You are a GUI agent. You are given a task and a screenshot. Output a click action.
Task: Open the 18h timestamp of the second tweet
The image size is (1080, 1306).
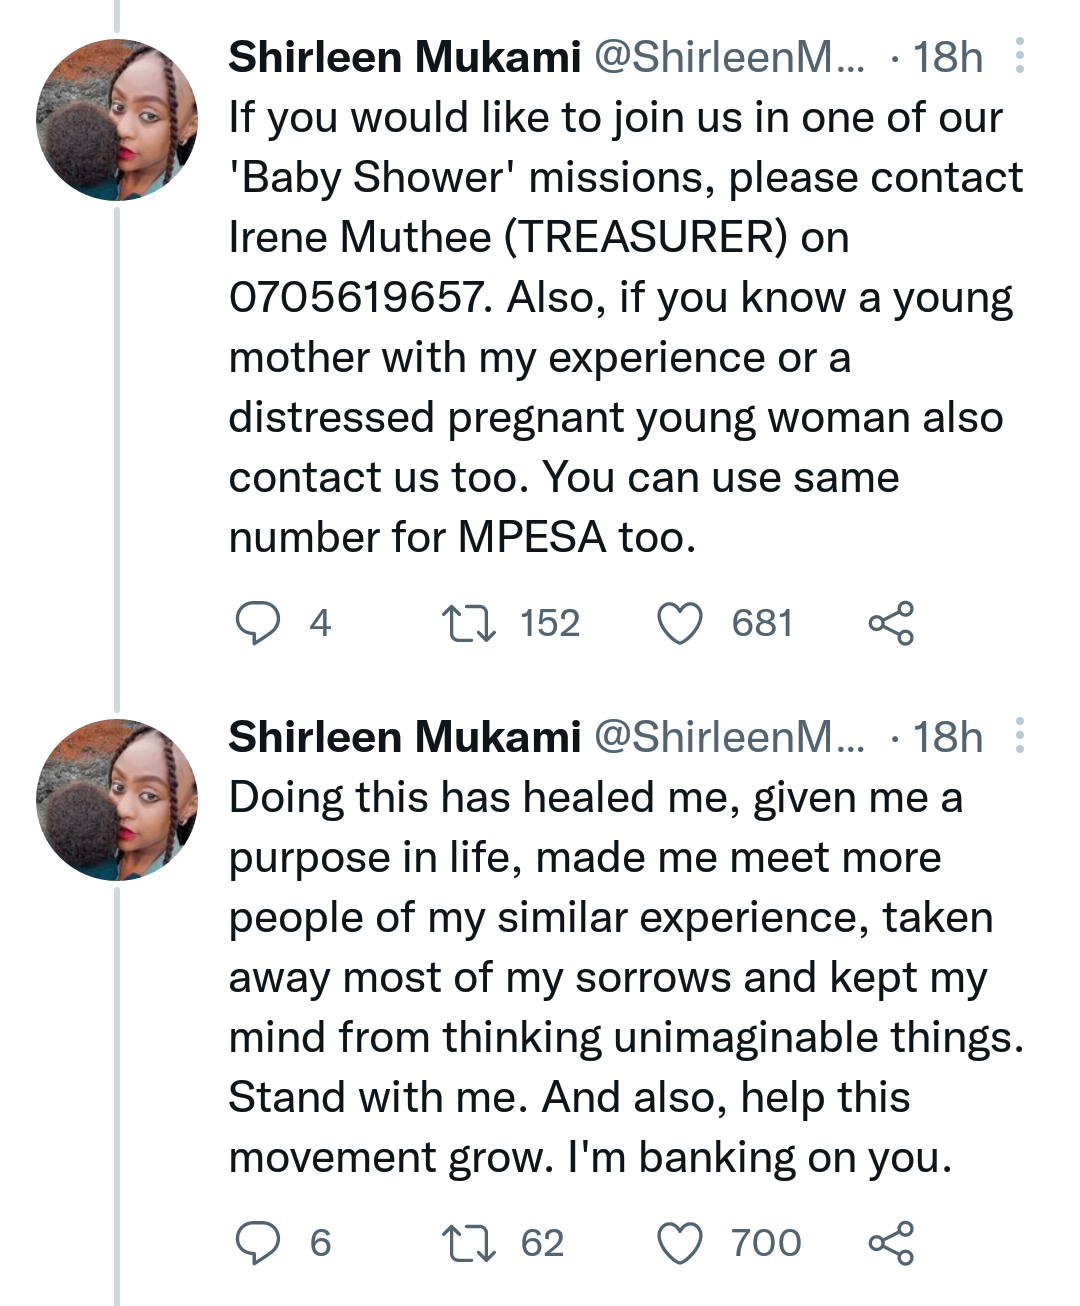(947, 737)
